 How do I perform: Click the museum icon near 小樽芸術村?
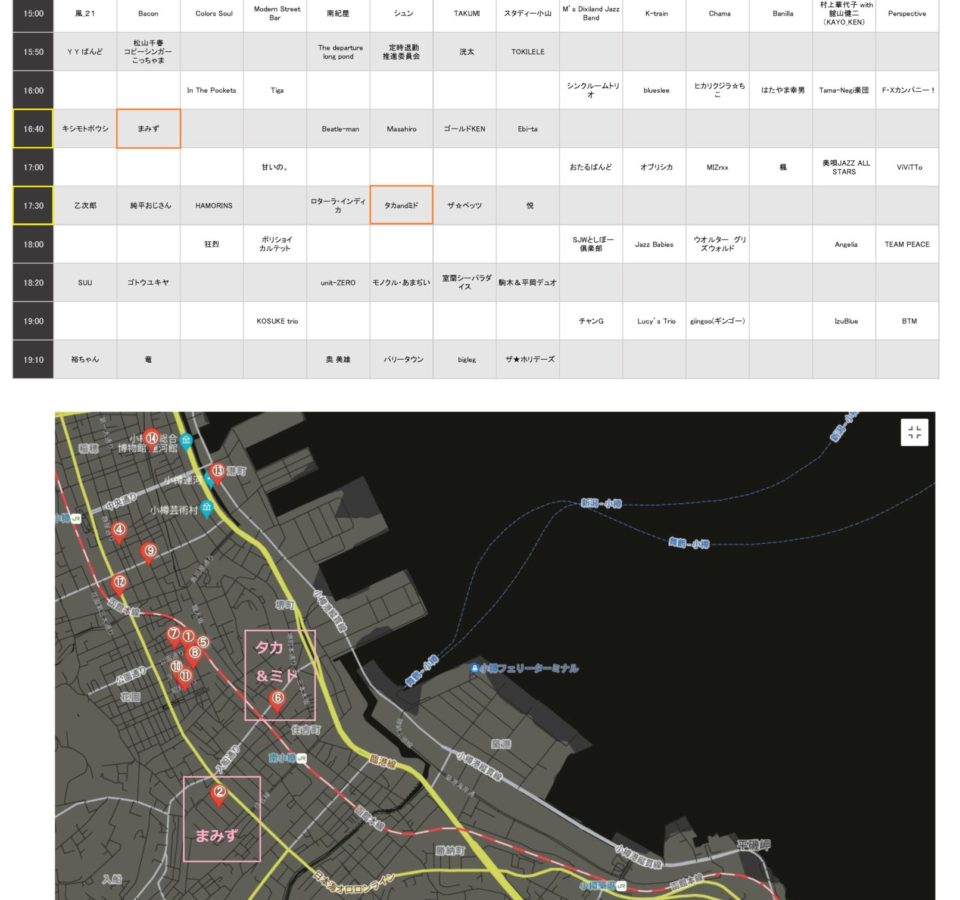coord(206,509)
